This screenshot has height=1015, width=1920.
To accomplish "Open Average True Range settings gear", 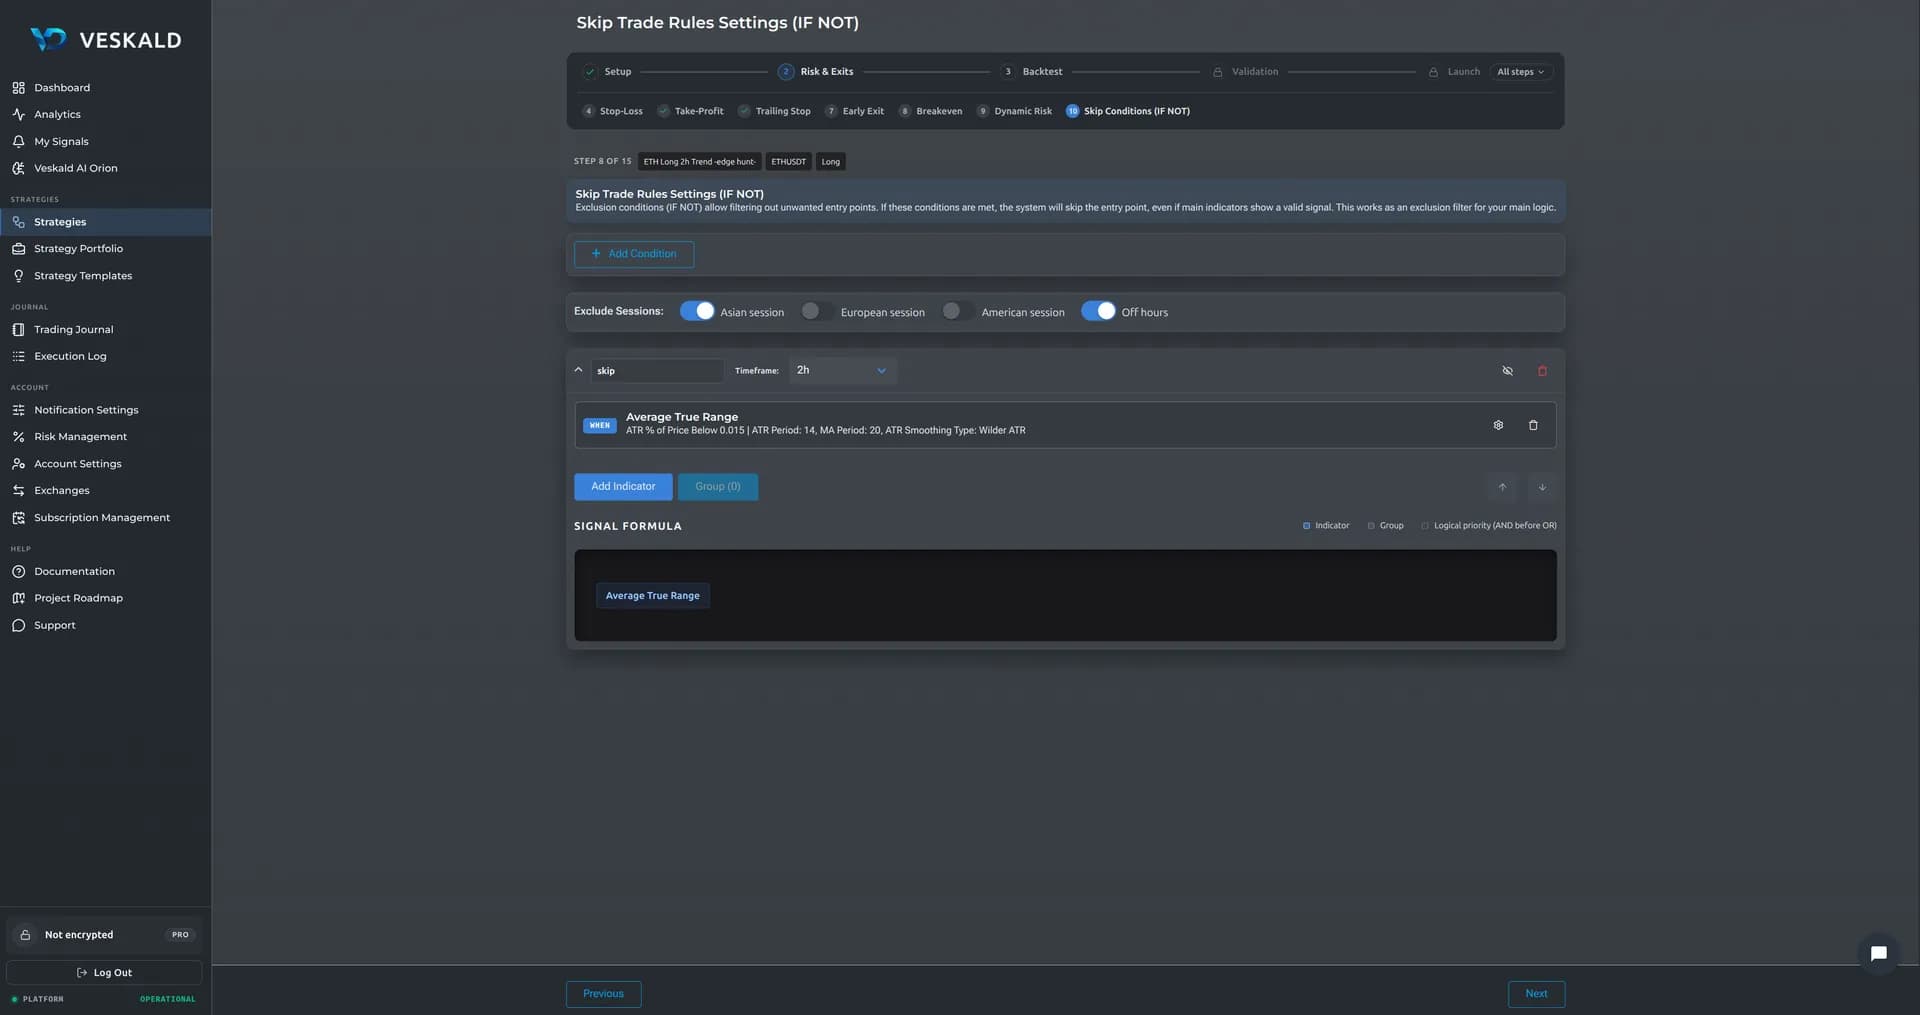I will pyautogui.click(x=1498, y=425).
